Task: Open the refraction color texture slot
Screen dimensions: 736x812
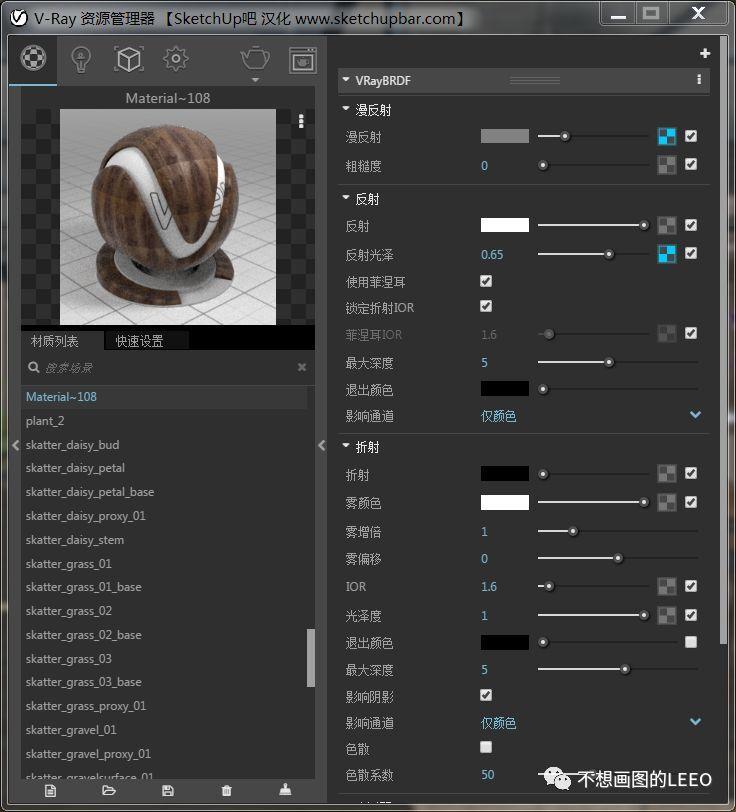Action: 667,473
